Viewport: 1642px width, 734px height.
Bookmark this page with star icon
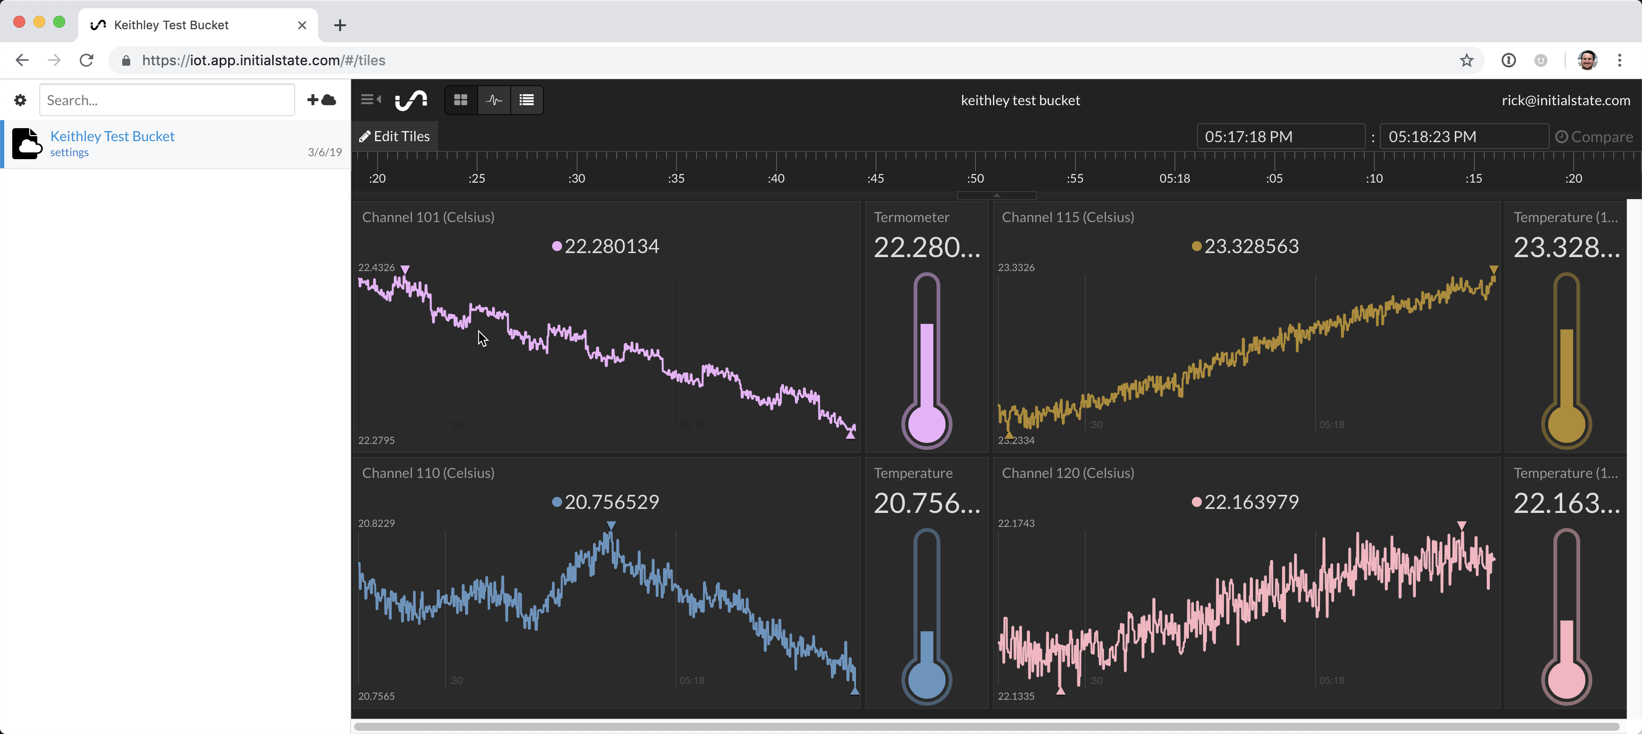[1466, 60]
